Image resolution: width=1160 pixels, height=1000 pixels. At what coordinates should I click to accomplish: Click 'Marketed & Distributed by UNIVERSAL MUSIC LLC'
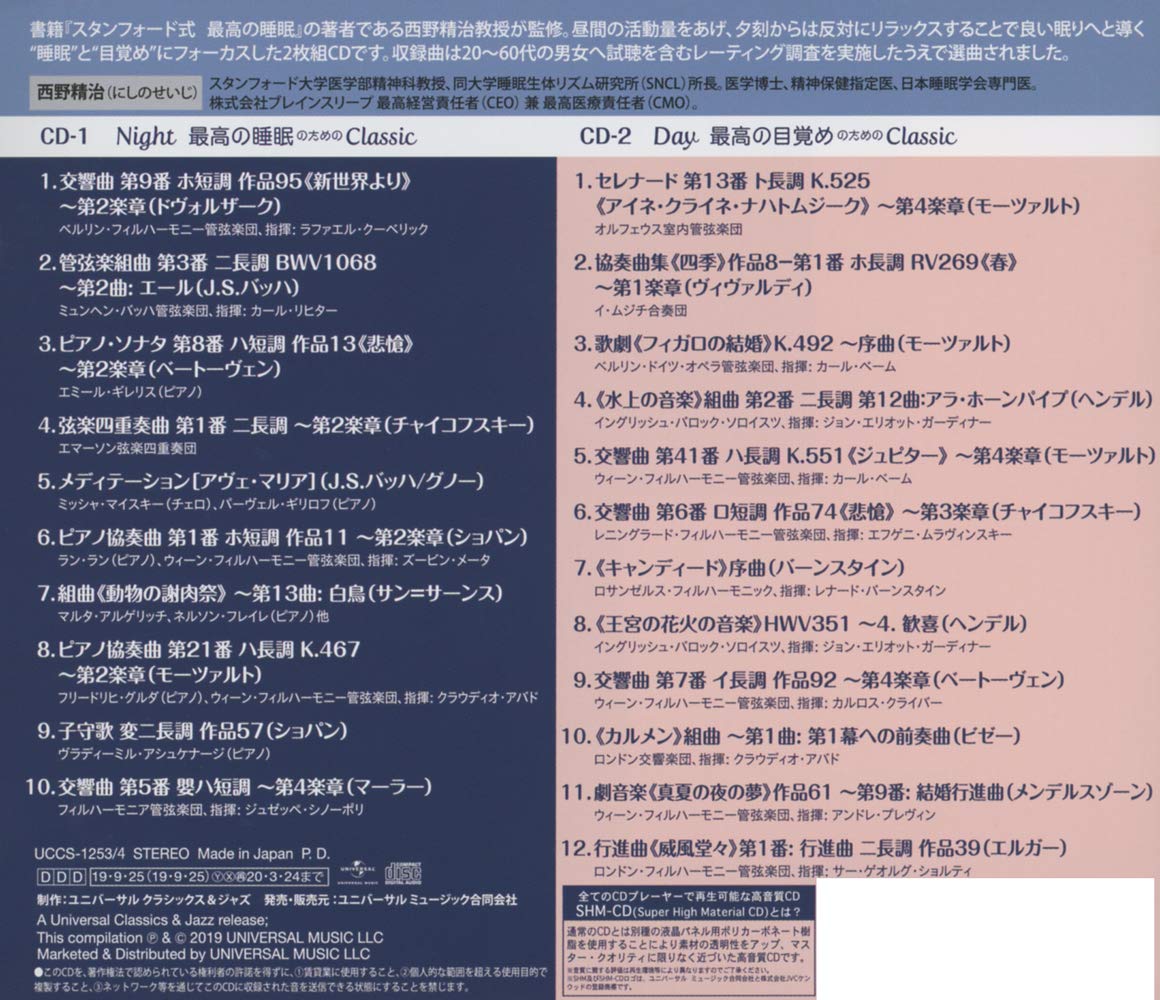(203, 954)
